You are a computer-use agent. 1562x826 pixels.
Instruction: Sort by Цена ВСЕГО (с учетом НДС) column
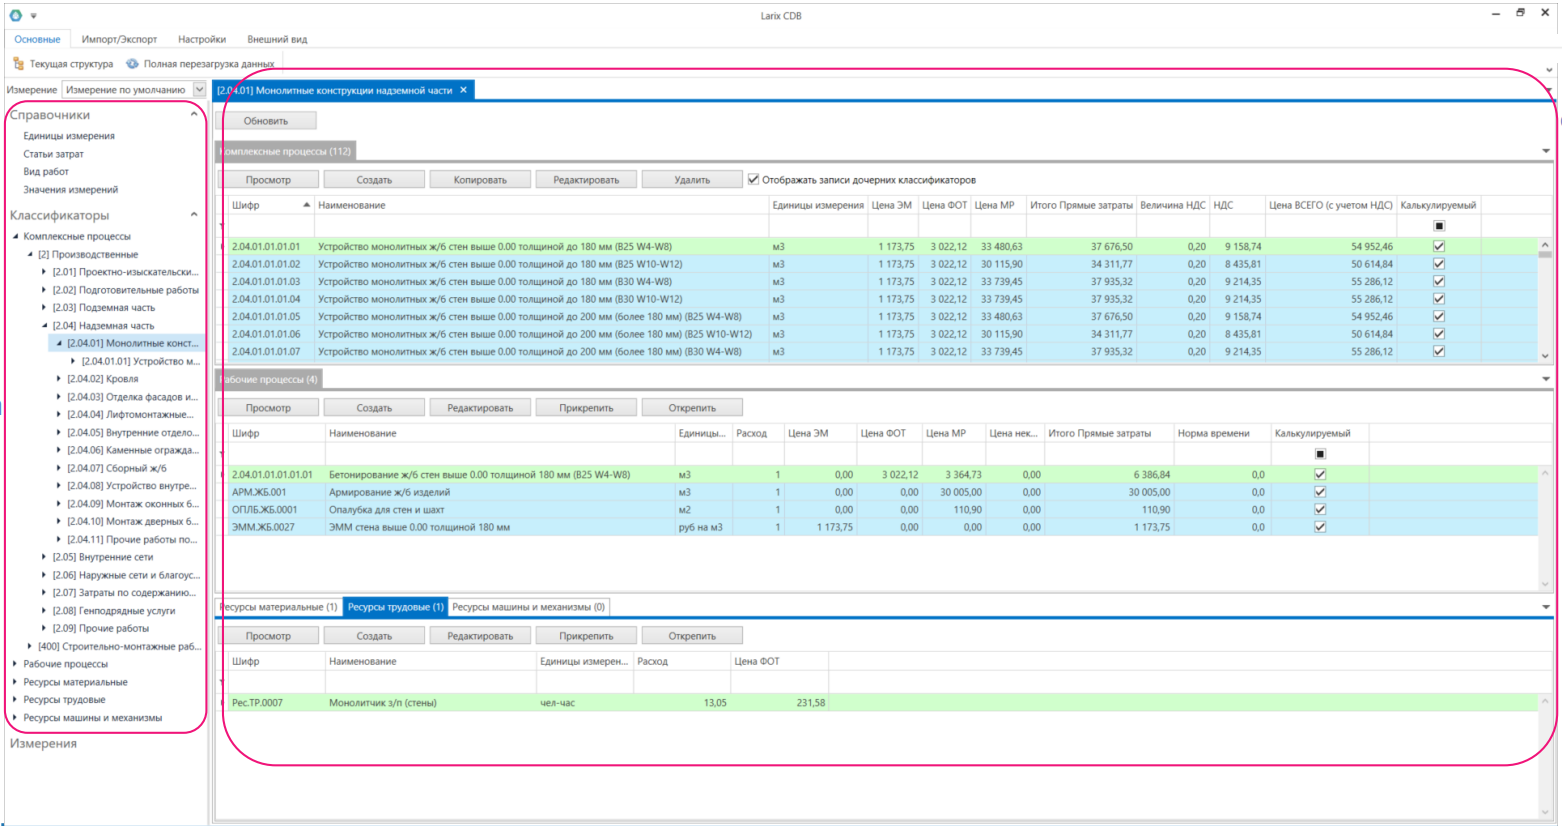click(1330, 205)
